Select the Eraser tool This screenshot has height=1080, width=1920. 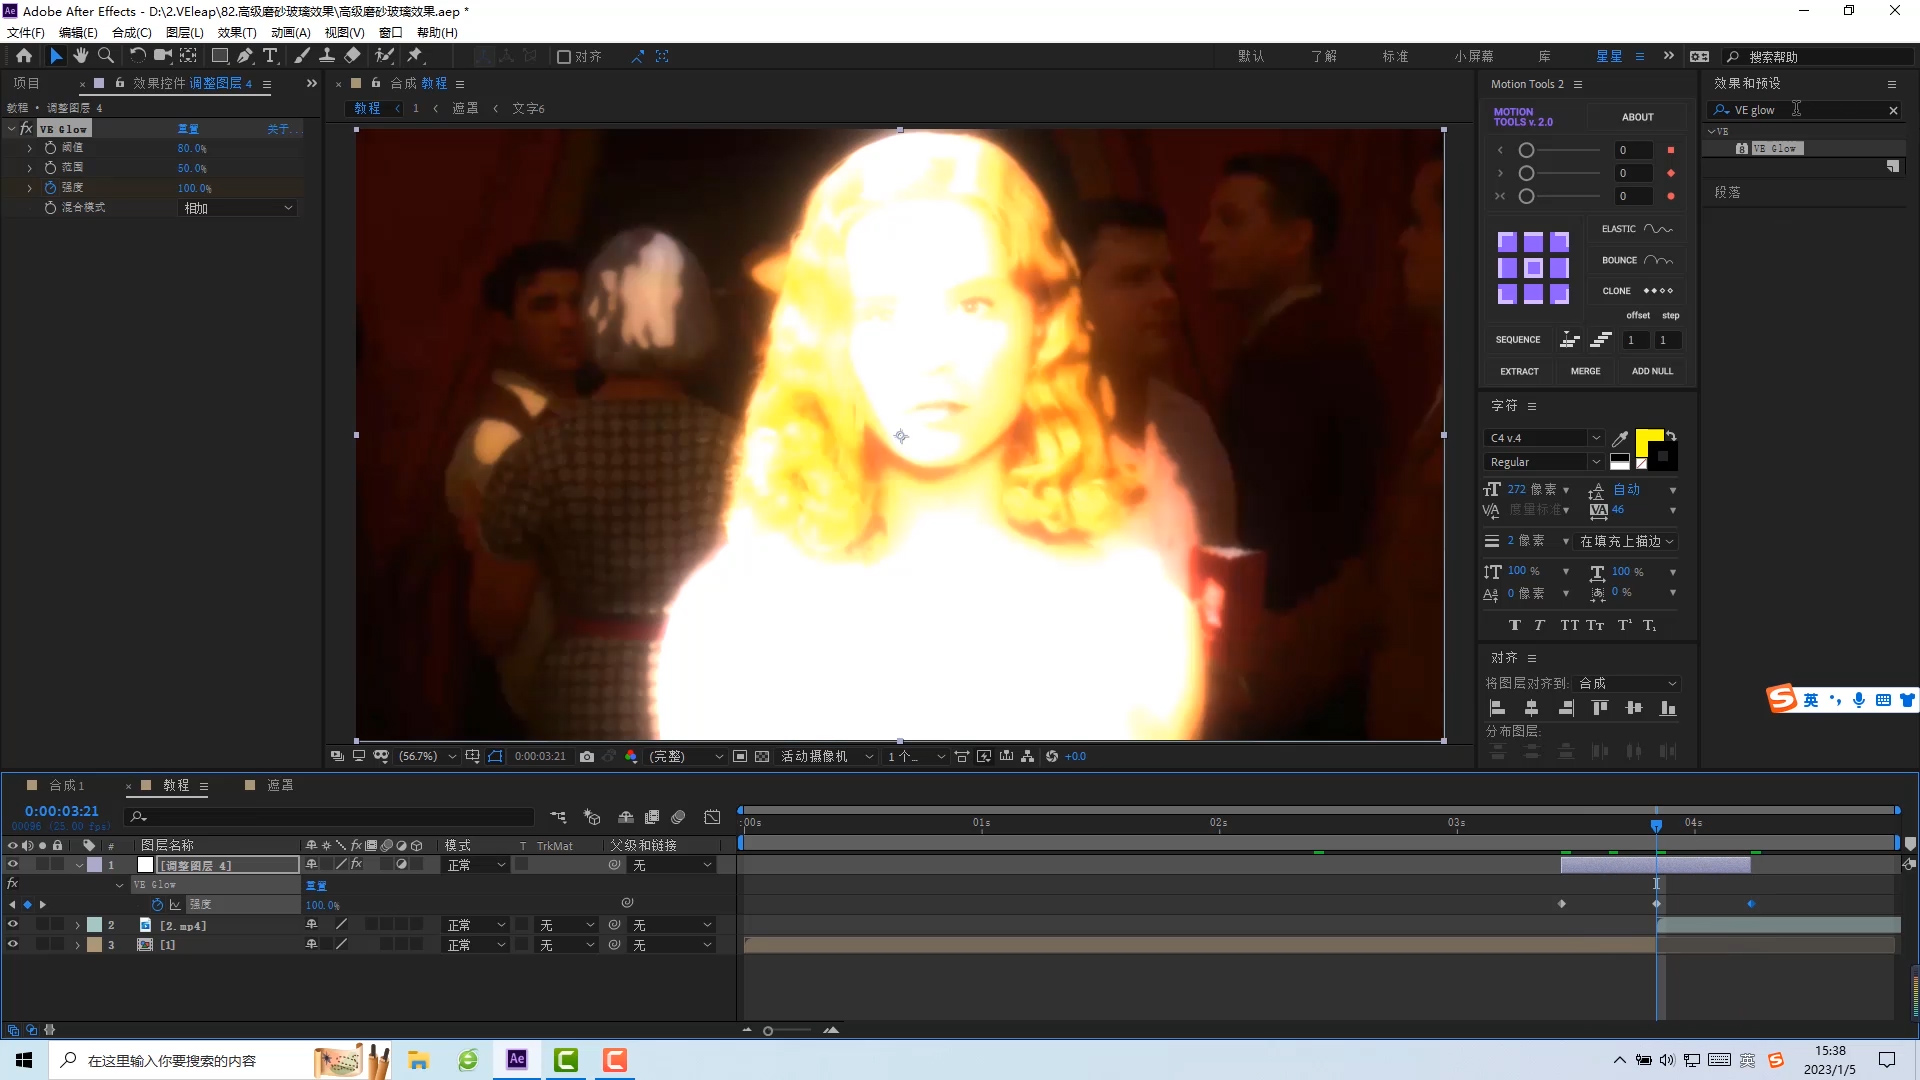[352, 56]
